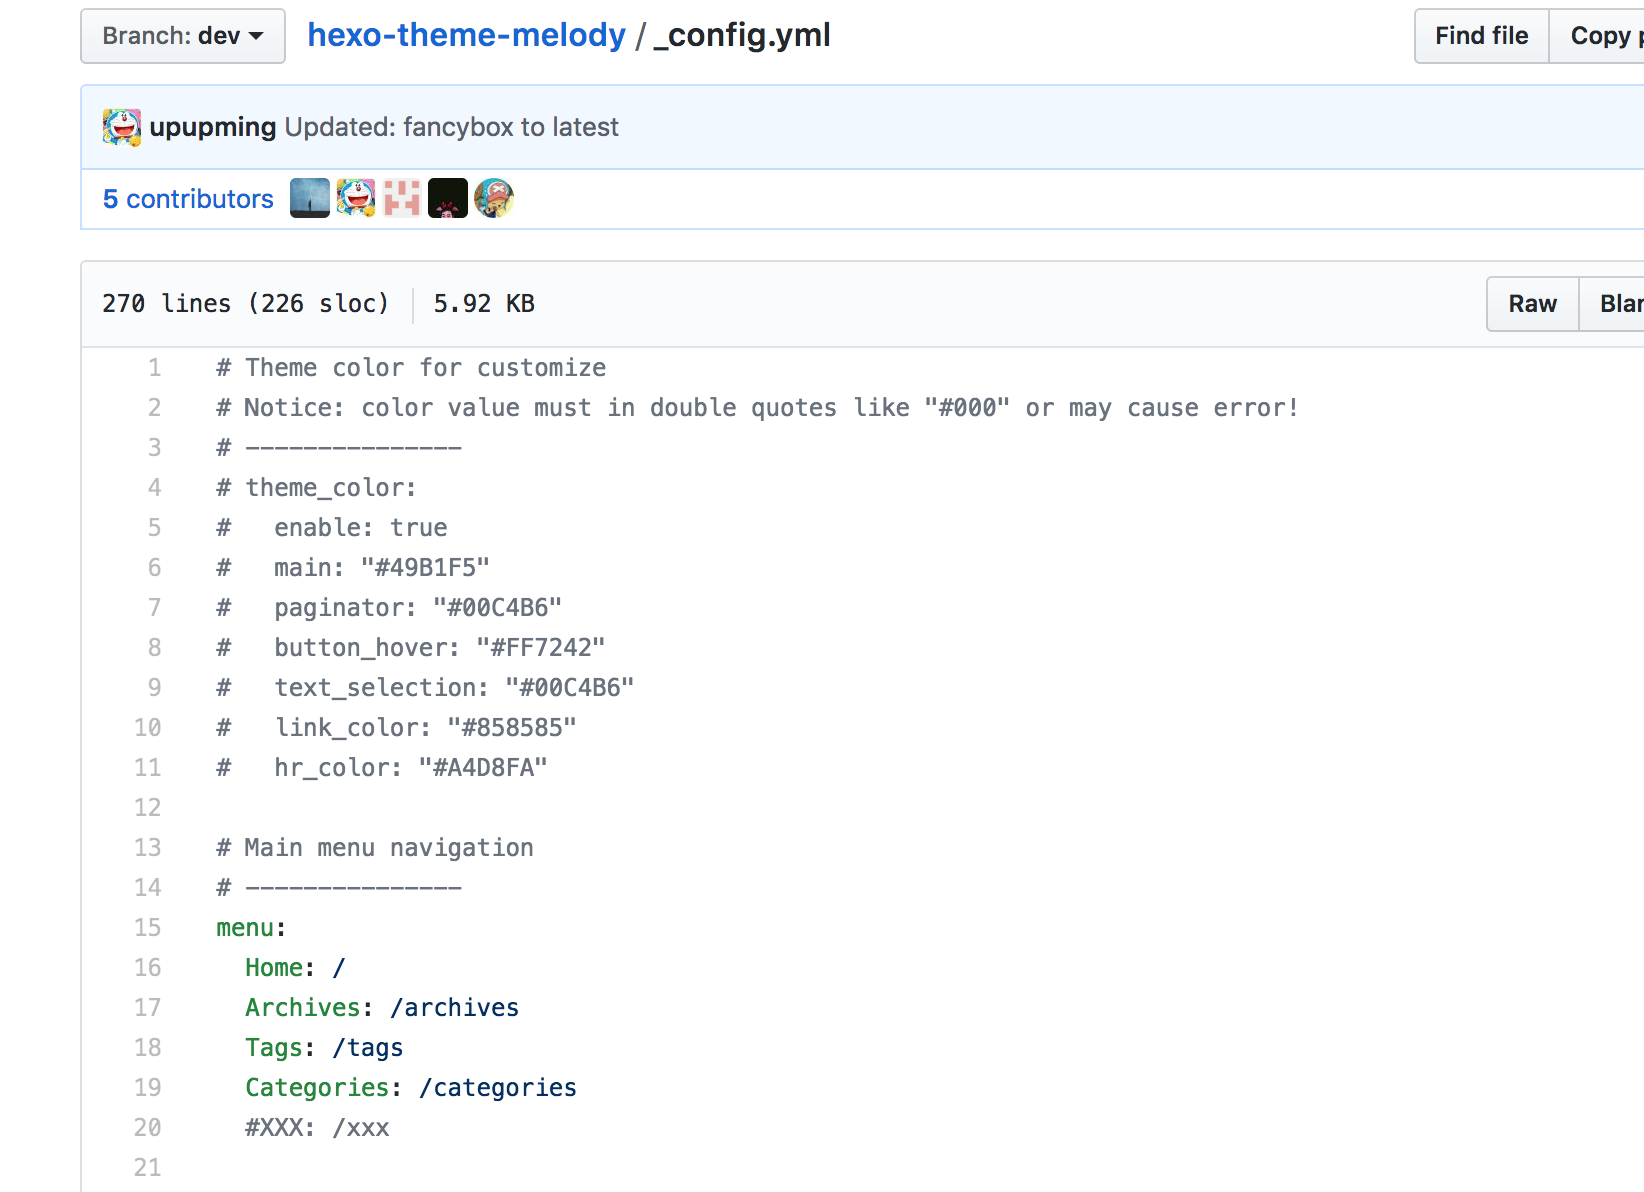The image size is (1644, 1192).
Task: Click the Raw button
Action: [1532, 304]
